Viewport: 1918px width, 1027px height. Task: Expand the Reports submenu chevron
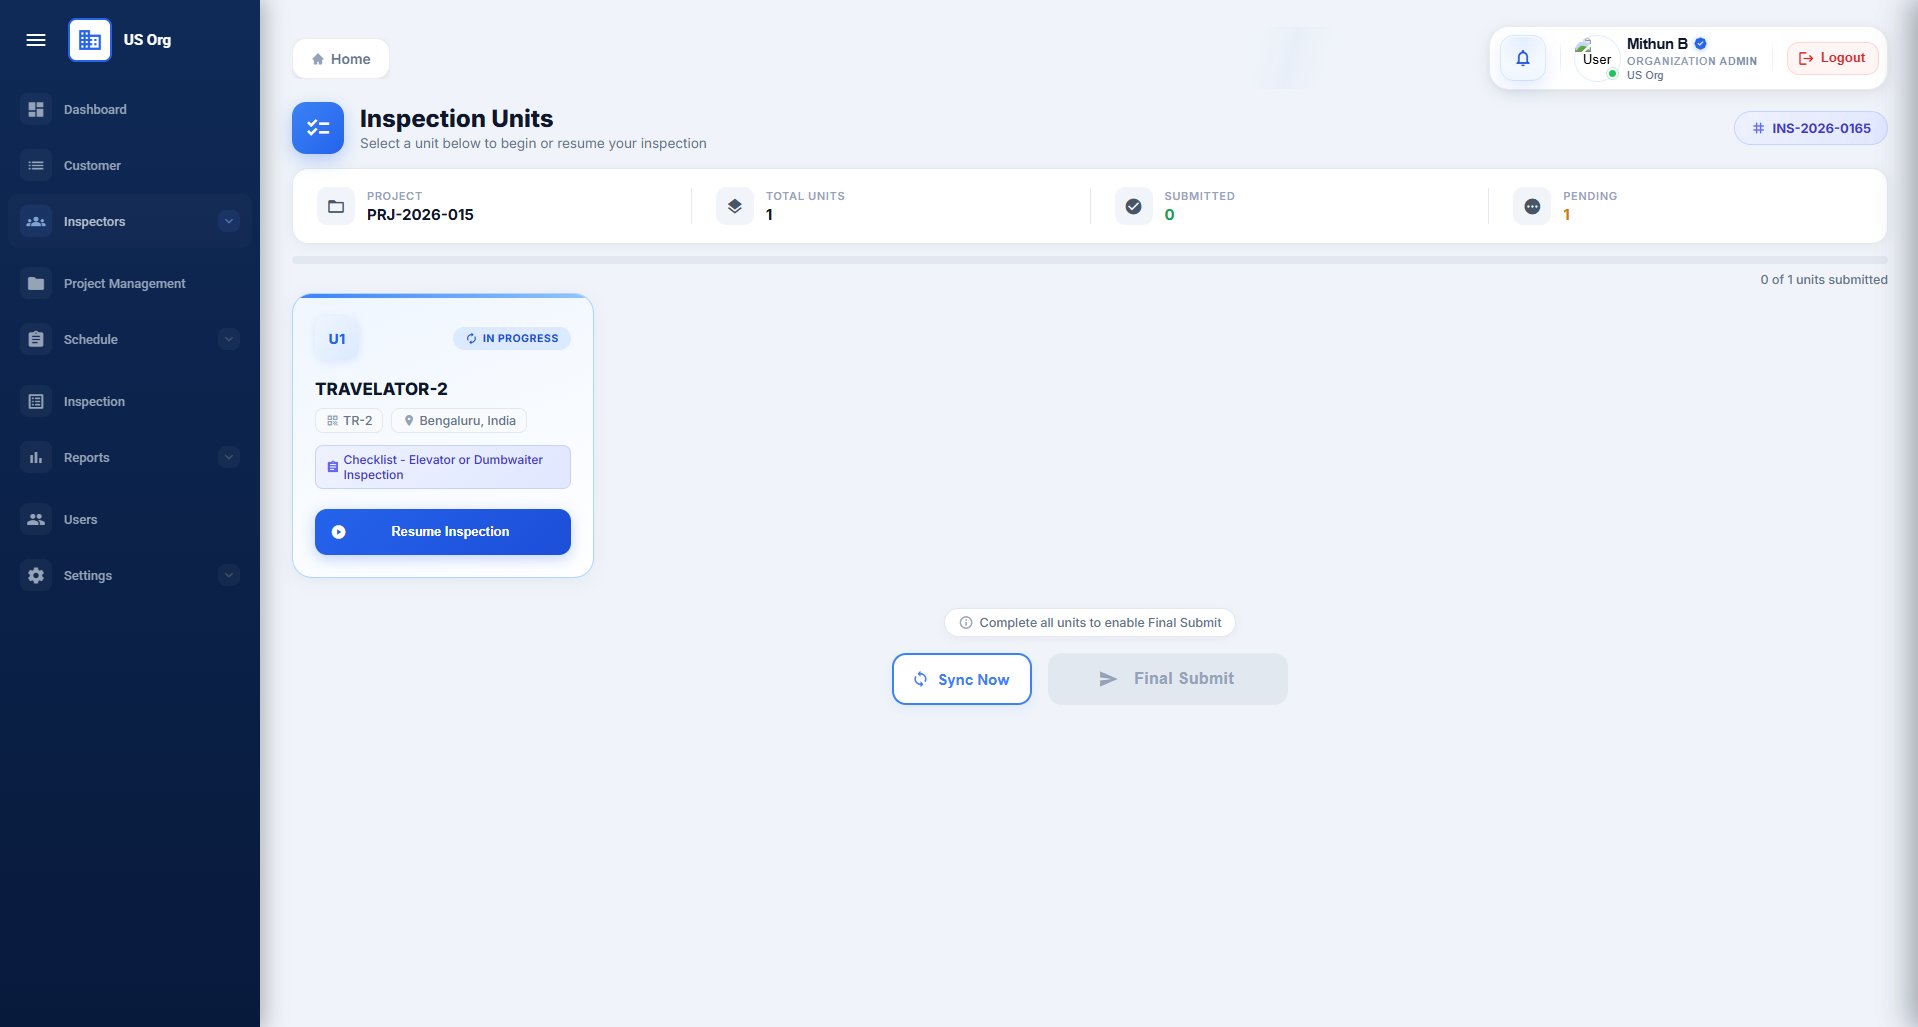tap(229, 457)
